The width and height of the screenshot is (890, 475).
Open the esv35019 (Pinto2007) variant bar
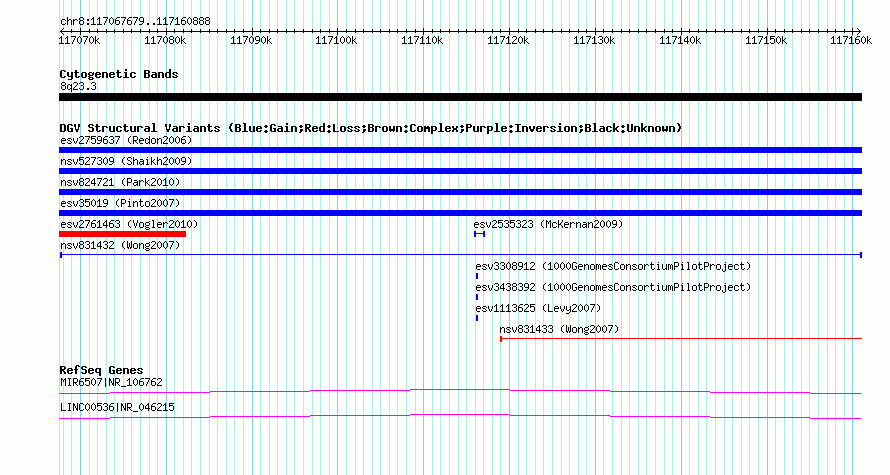coord(460,213)
